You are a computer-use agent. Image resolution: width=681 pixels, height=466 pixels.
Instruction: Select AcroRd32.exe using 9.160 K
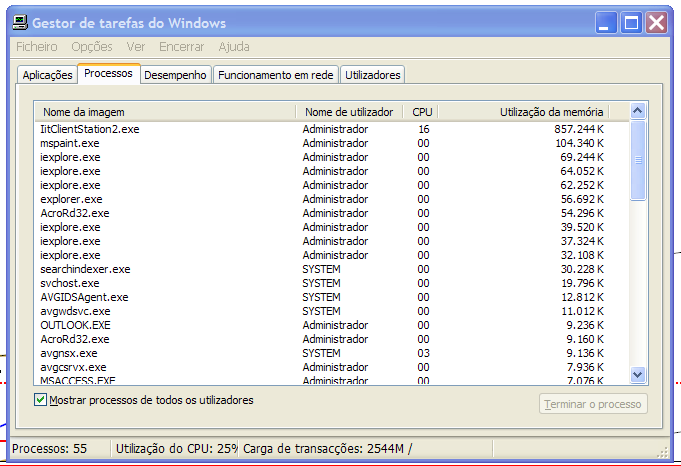332,339
